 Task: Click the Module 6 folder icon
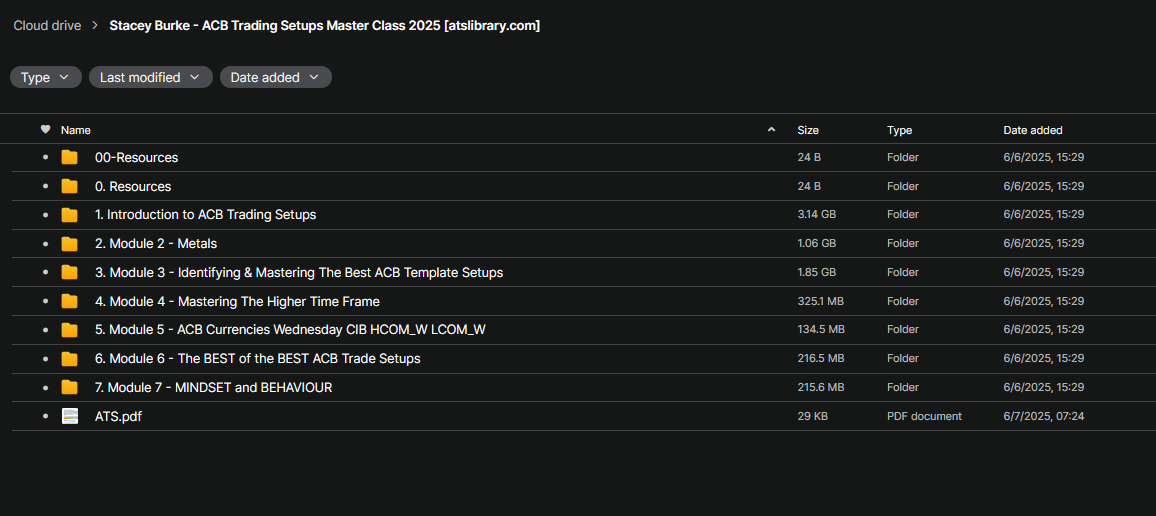coord(69,358)
